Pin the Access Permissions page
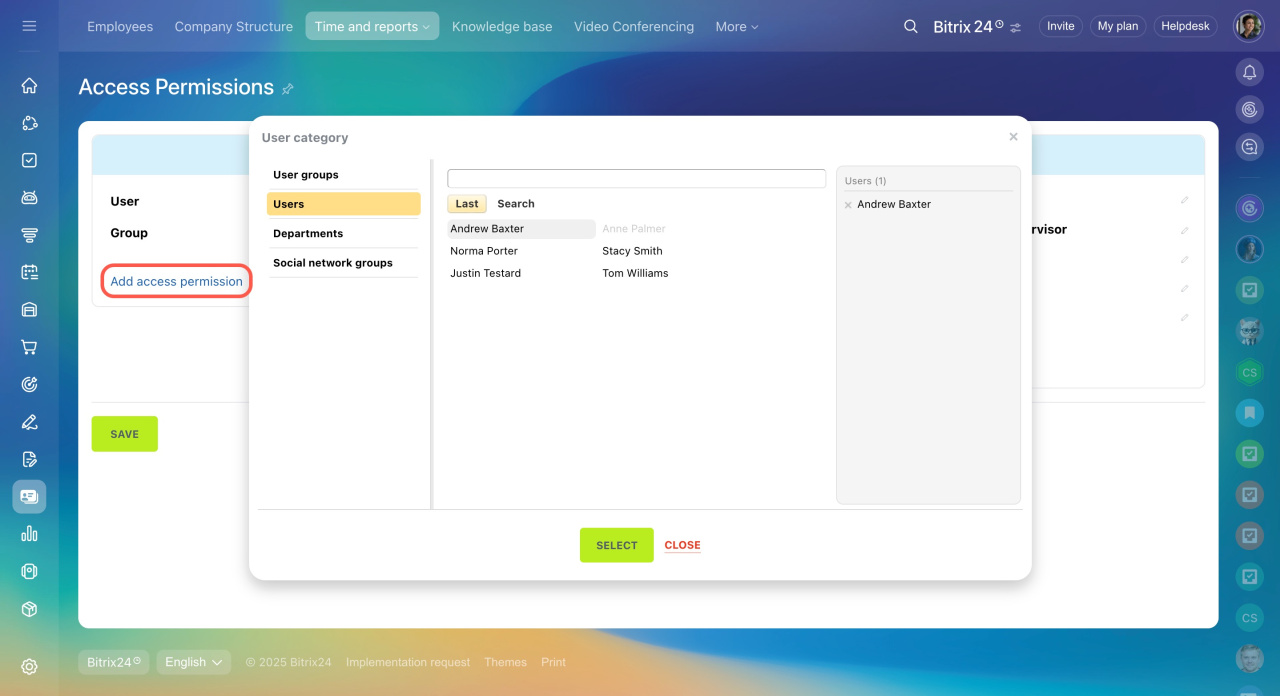 [x=288, y=89]
